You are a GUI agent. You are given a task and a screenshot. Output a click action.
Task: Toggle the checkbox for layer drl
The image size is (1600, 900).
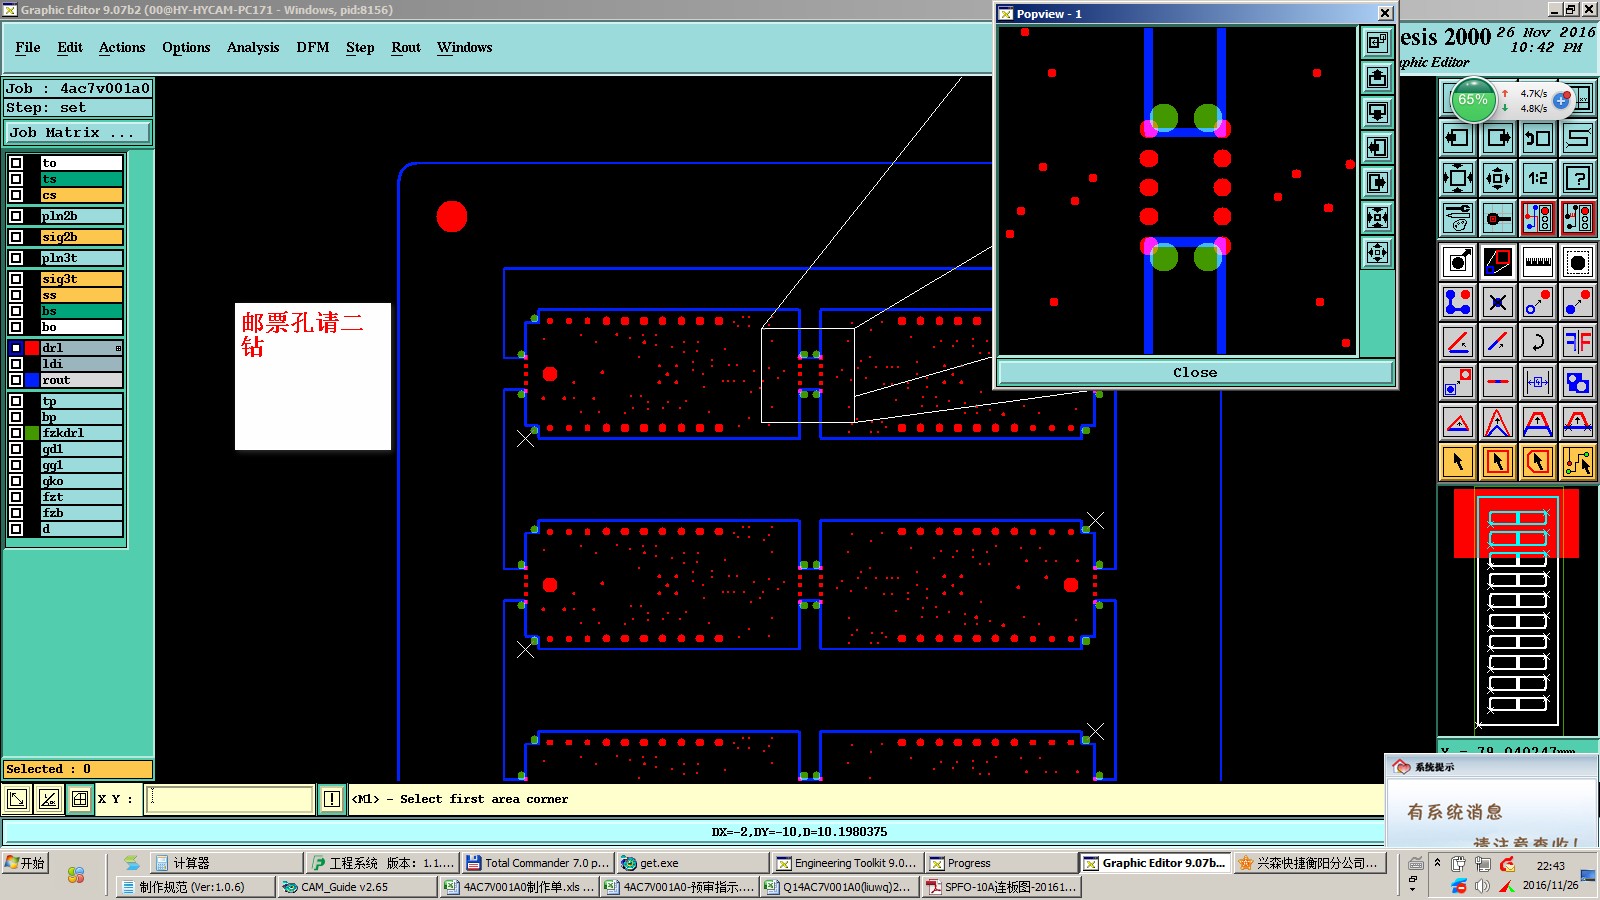(x=16, y=348)
